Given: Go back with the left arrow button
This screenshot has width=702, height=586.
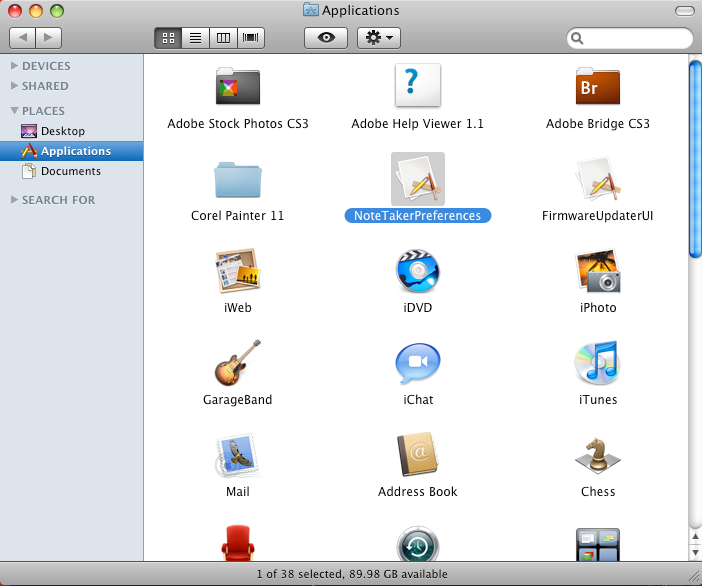Looking at the screenshot, I should click(22, 38).
